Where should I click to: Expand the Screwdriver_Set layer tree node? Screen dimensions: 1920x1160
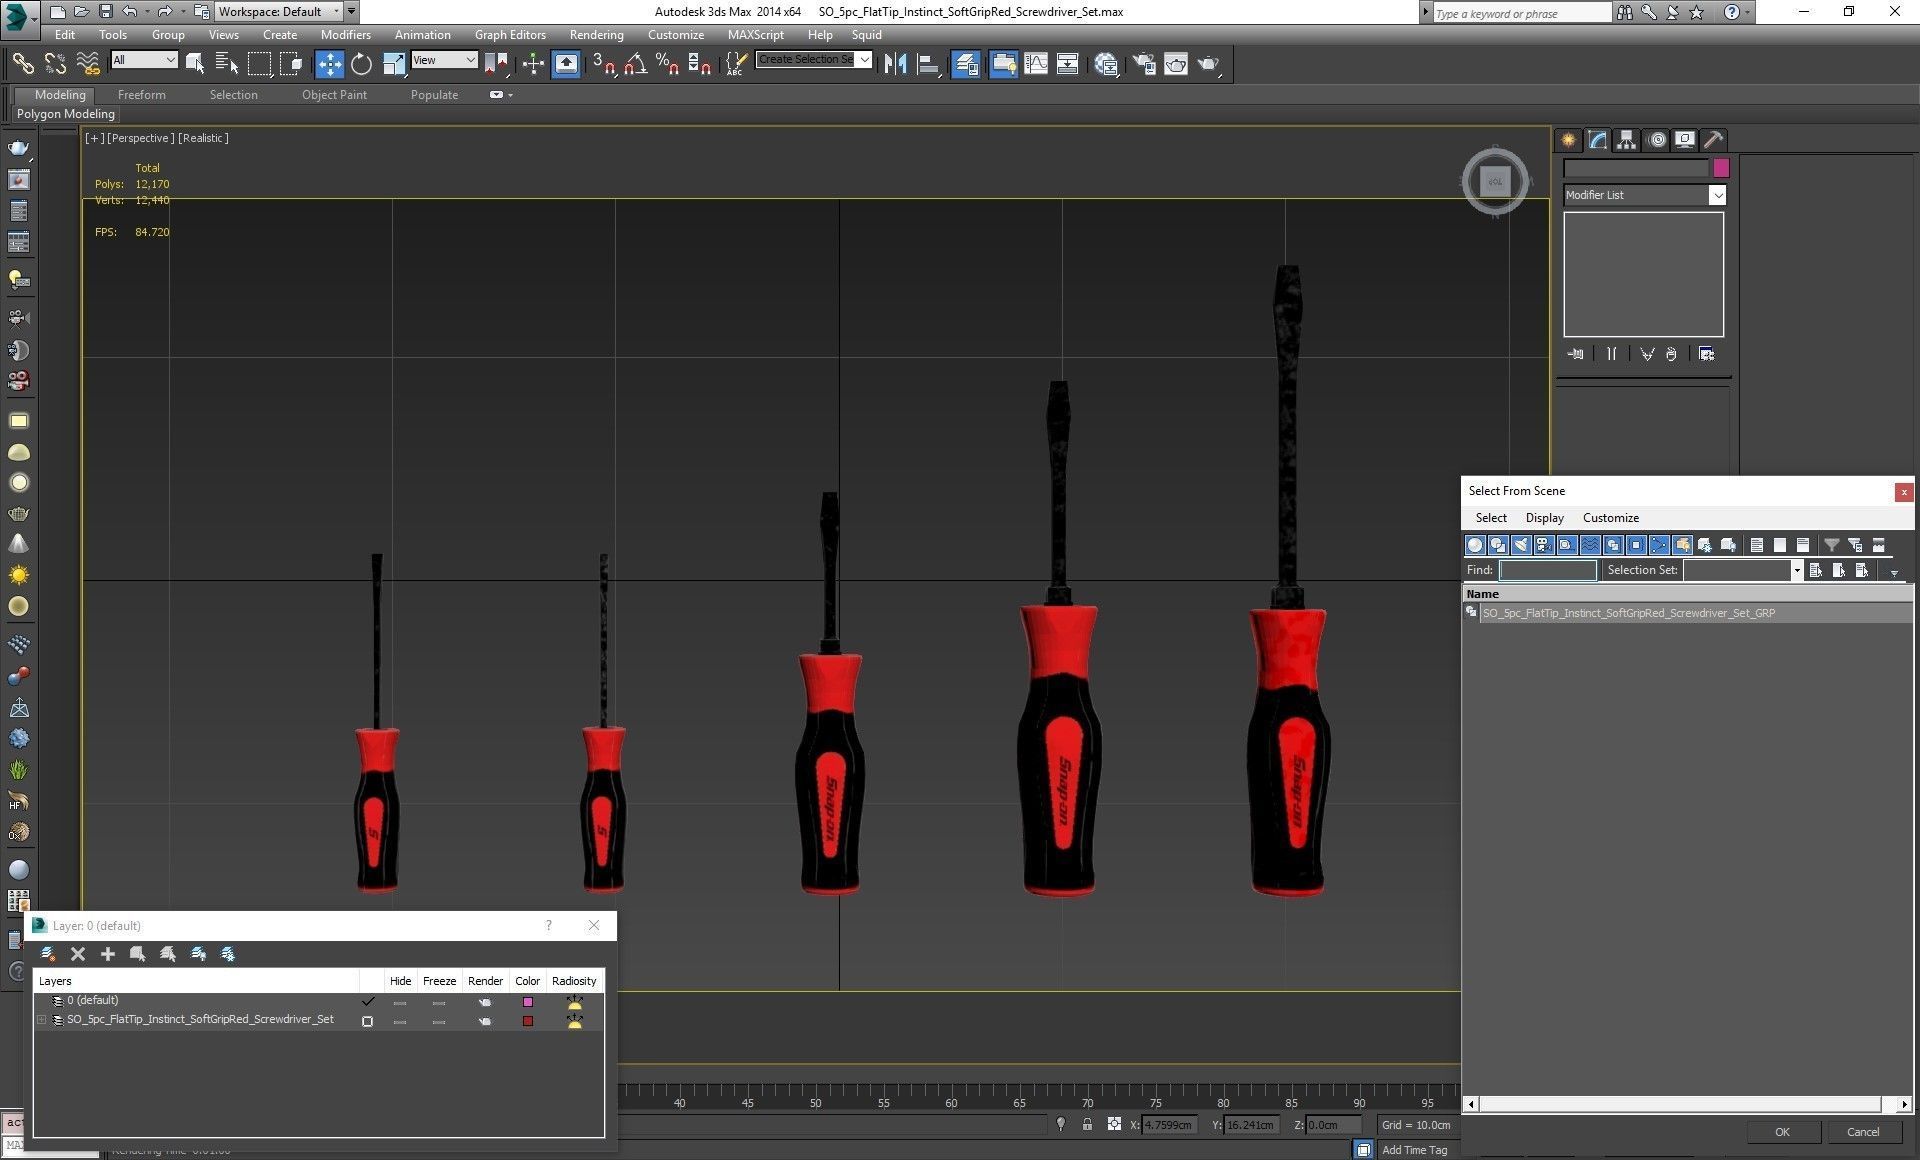click(42, 1020)
